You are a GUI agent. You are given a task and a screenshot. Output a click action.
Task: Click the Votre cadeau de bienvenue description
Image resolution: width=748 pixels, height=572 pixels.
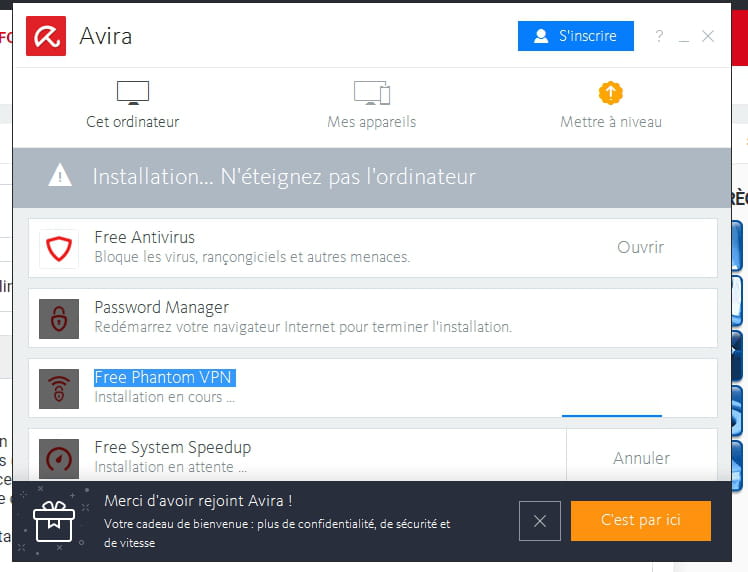(x=277, y=533)
